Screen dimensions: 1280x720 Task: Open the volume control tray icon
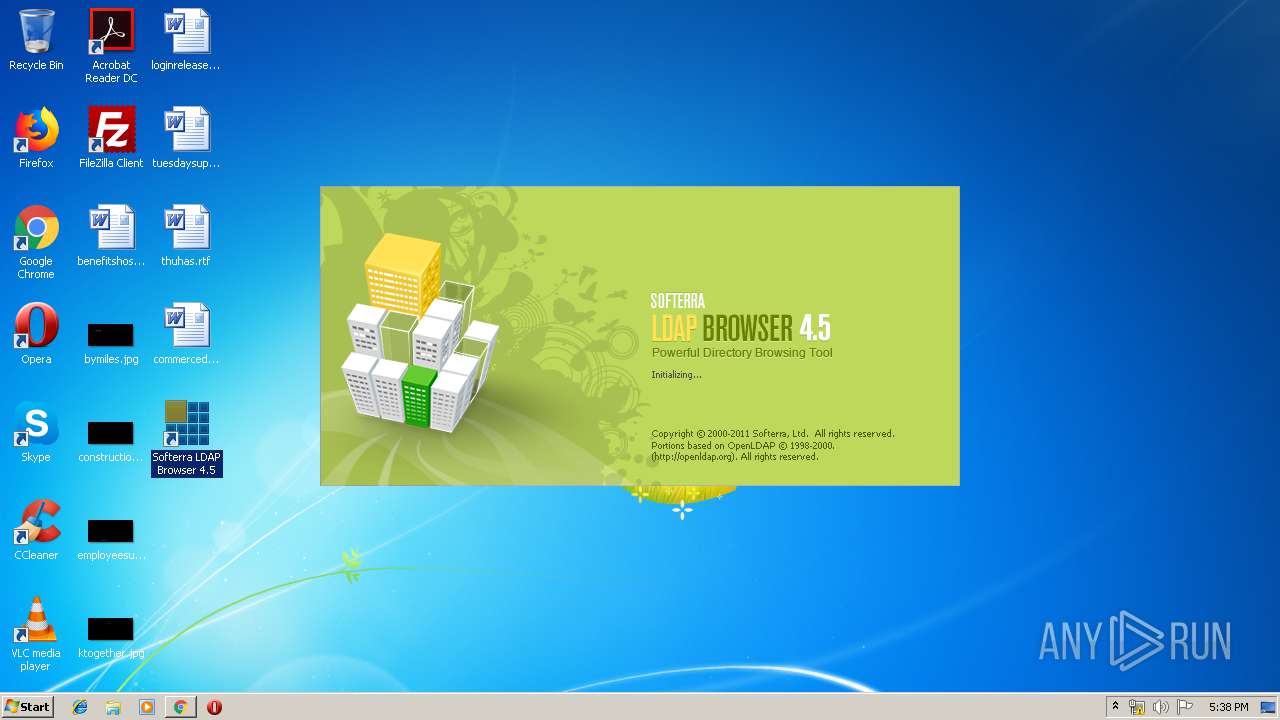tap(1161, 707)
